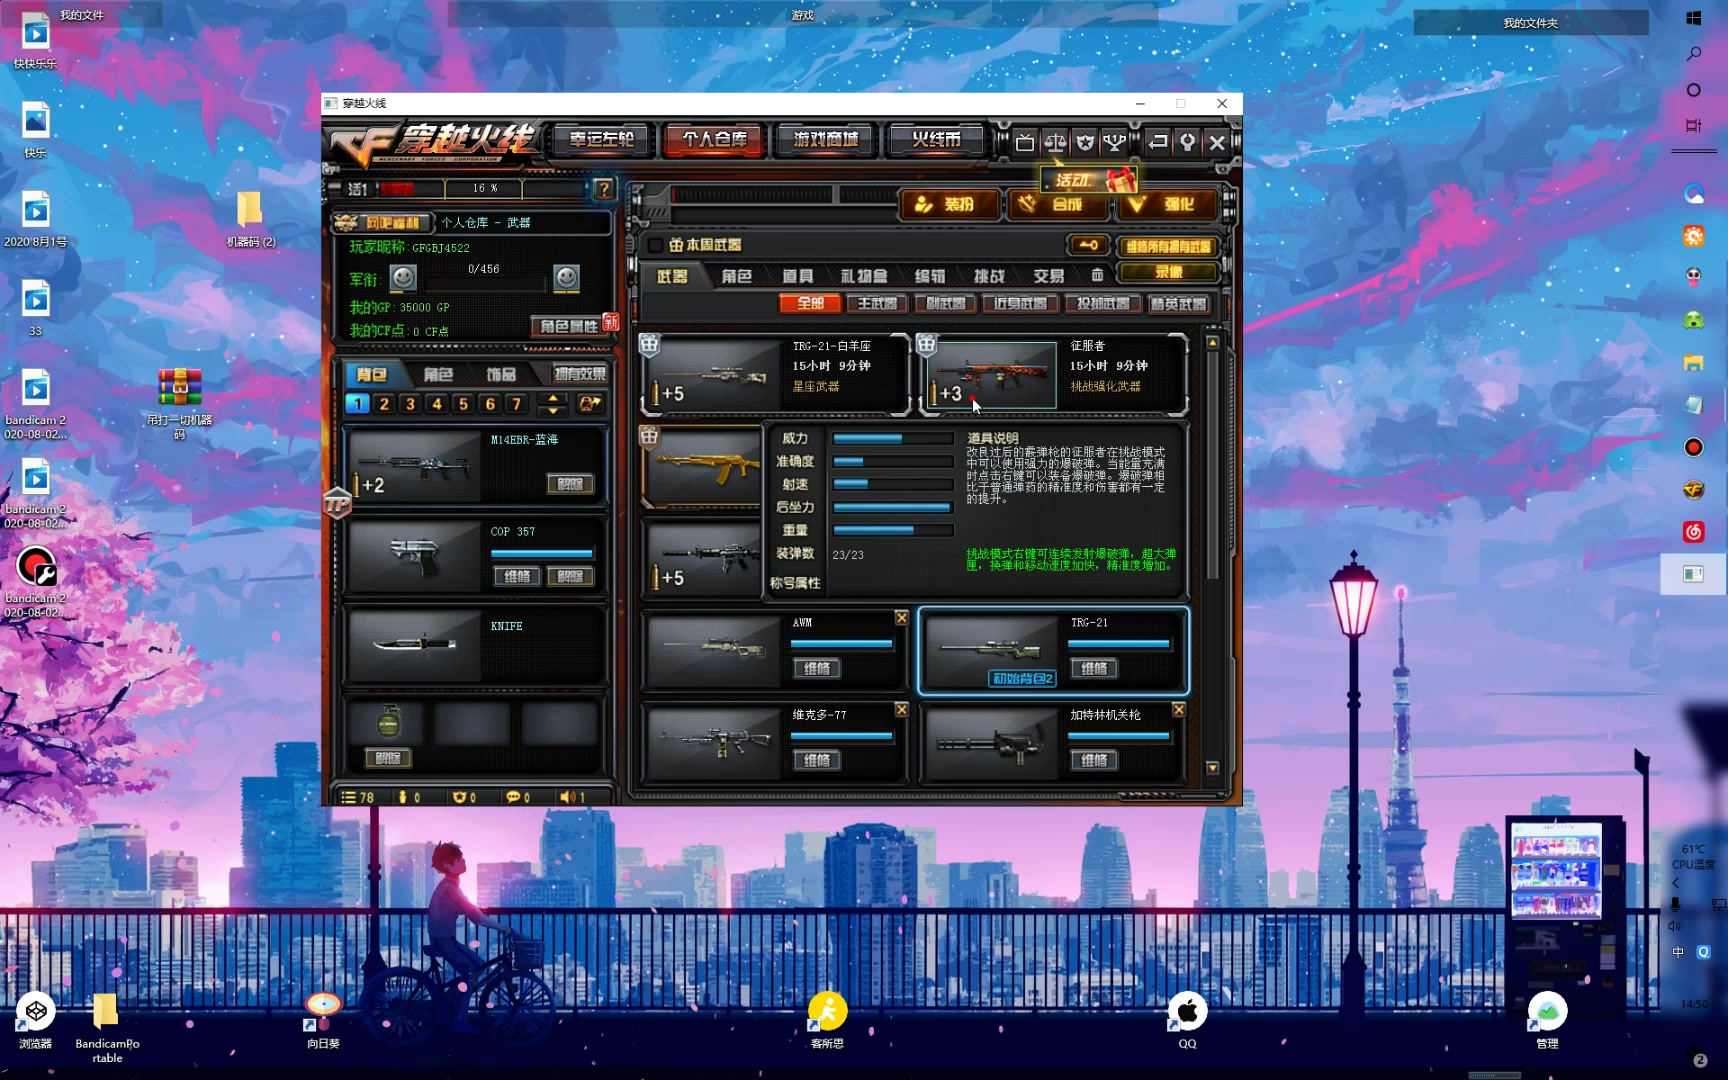Click the balance scales icon in toolbar
The width and height of the screenshot is (1728, 1080).
(1055, 142)
